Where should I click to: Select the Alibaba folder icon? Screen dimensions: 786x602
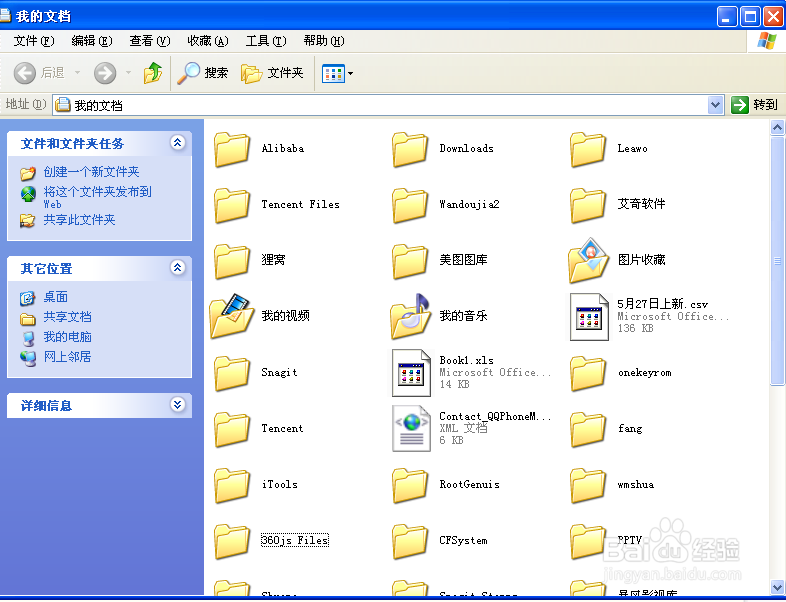[232, 149]
